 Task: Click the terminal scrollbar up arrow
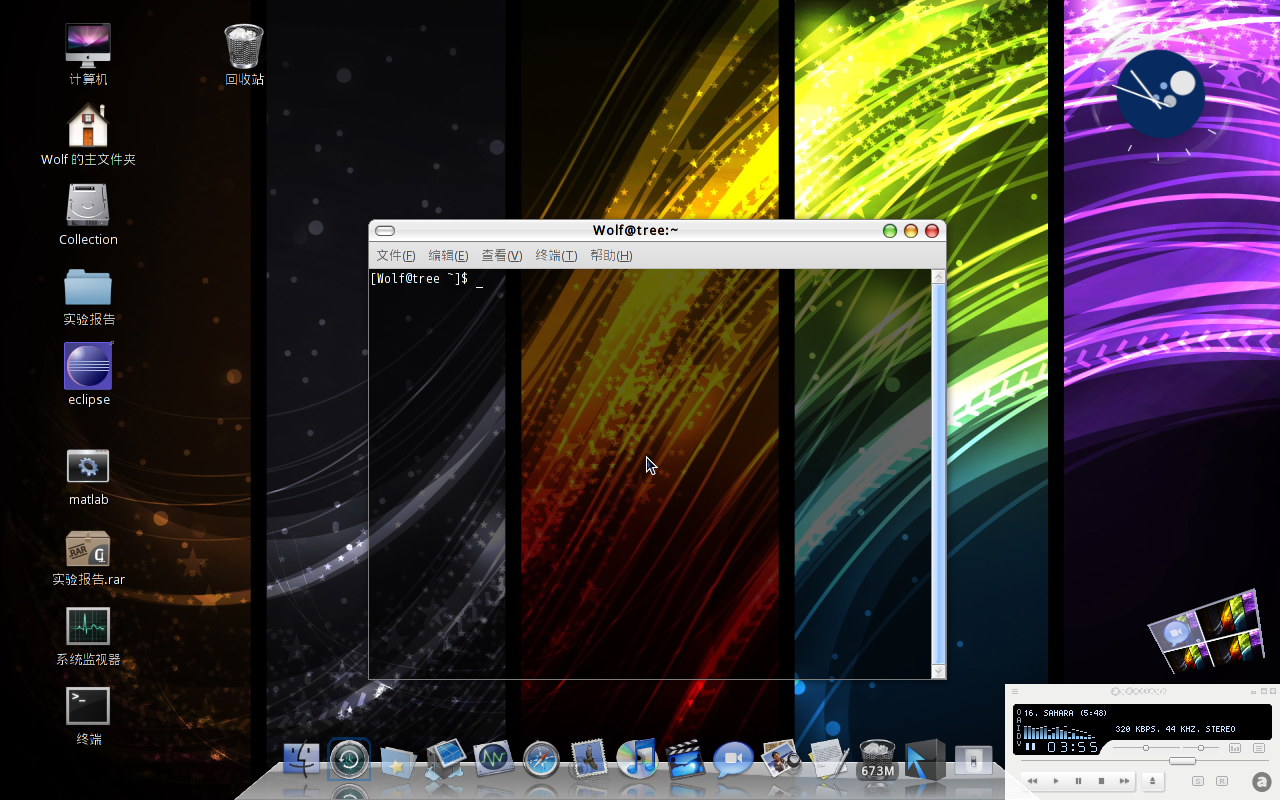pos(938,276)
